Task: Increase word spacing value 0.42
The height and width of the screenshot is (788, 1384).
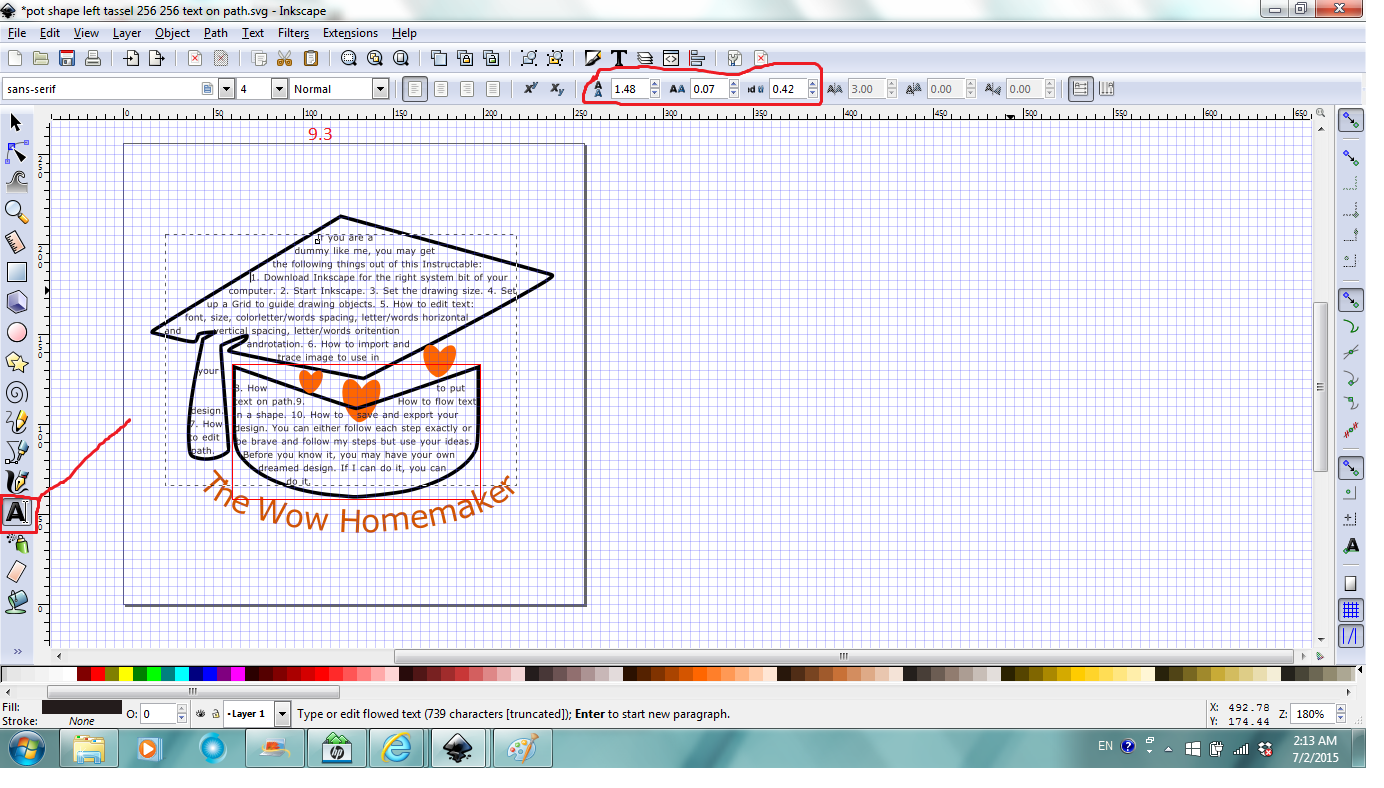Action: (813, 85)
